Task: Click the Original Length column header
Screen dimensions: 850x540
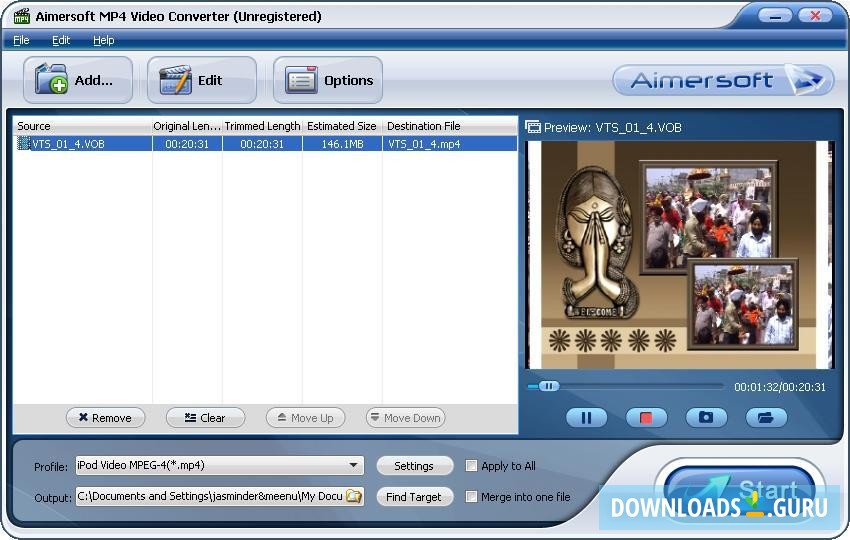Action: pos(187,126)
